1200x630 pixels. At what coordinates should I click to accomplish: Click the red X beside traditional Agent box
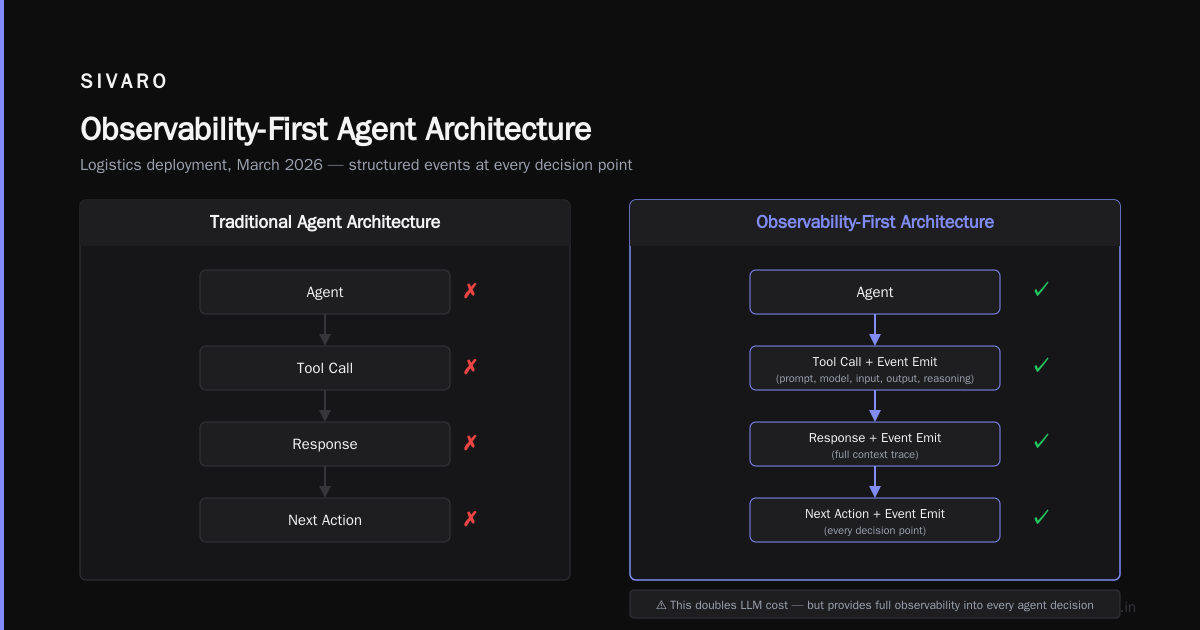[470, 291]
